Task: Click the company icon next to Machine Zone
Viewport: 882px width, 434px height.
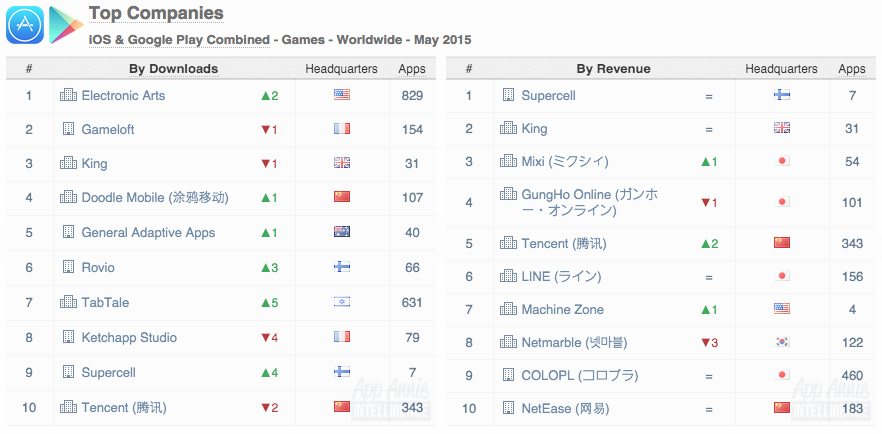Action: (508, 309)
